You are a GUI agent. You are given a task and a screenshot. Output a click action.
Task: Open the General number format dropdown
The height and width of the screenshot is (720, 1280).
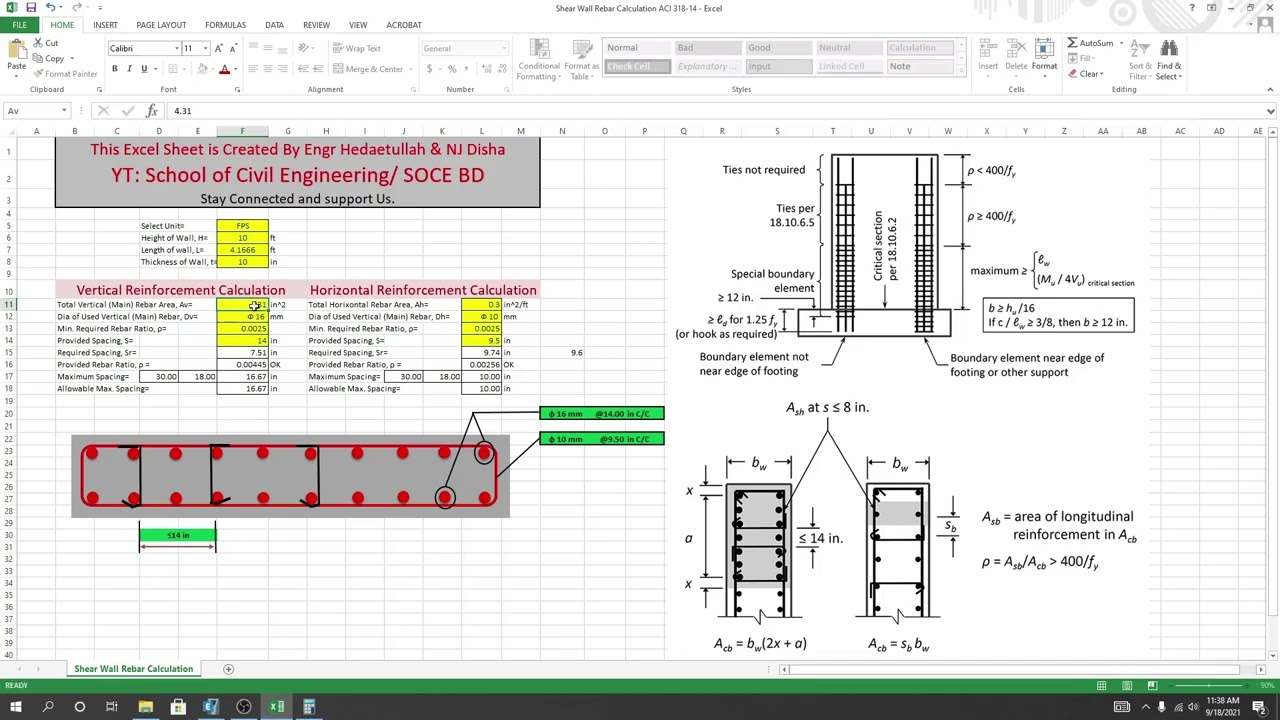503,48
